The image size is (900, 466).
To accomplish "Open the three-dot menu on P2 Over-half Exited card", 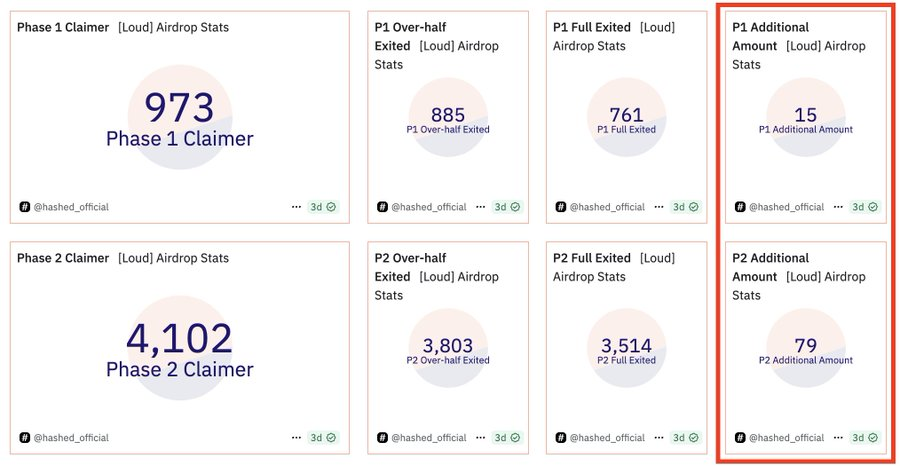I will (480, 438).
